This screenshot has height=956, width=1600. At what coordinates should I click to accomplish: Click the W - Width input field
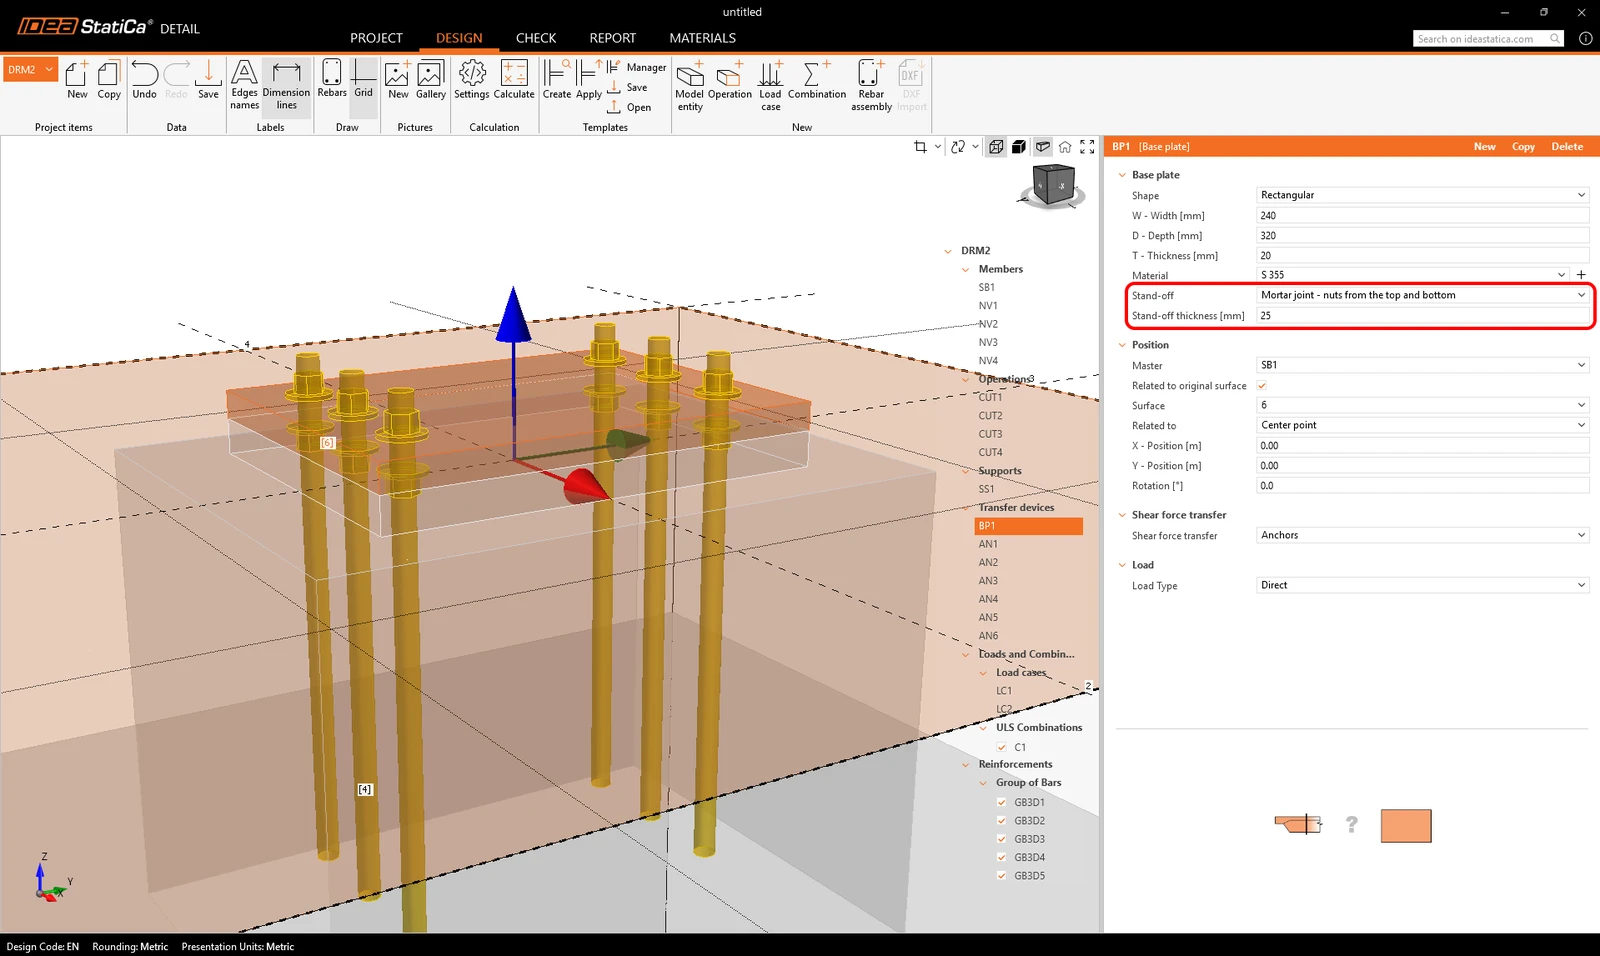tap(1422, 215)
